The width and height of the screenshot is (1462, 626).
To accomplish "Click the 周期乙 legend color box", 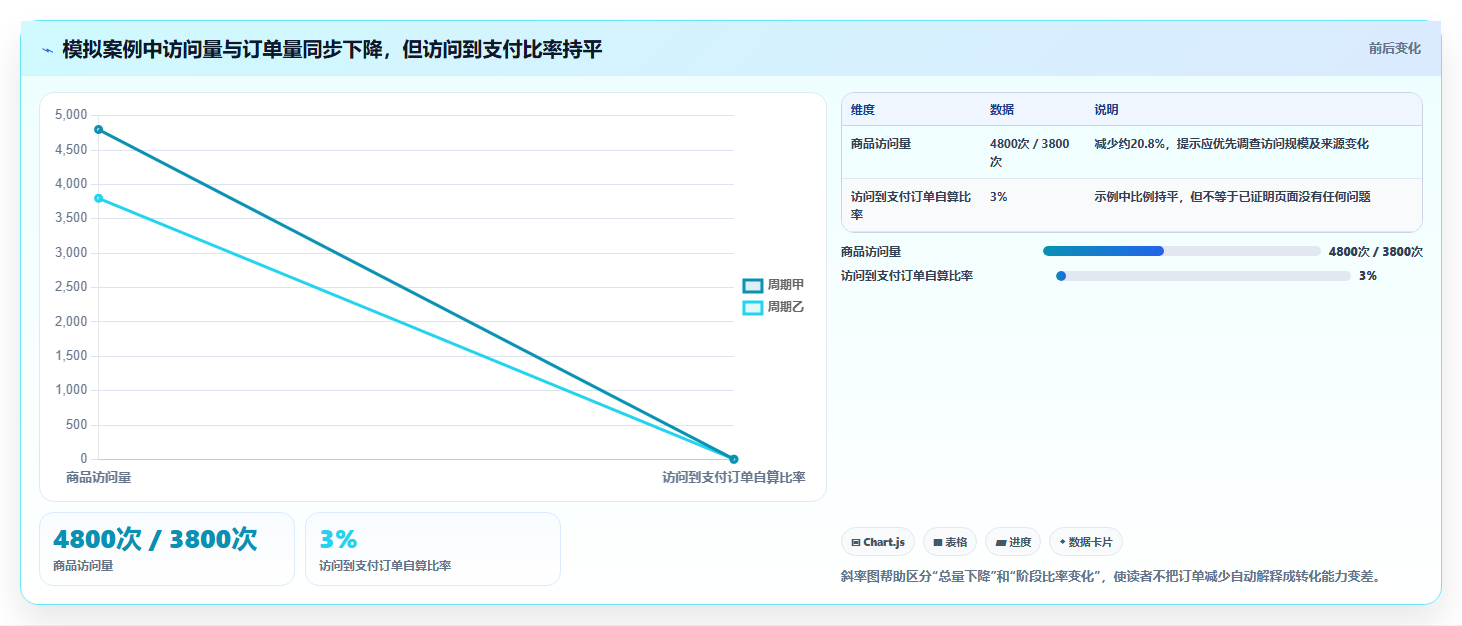I will [753, 307].
